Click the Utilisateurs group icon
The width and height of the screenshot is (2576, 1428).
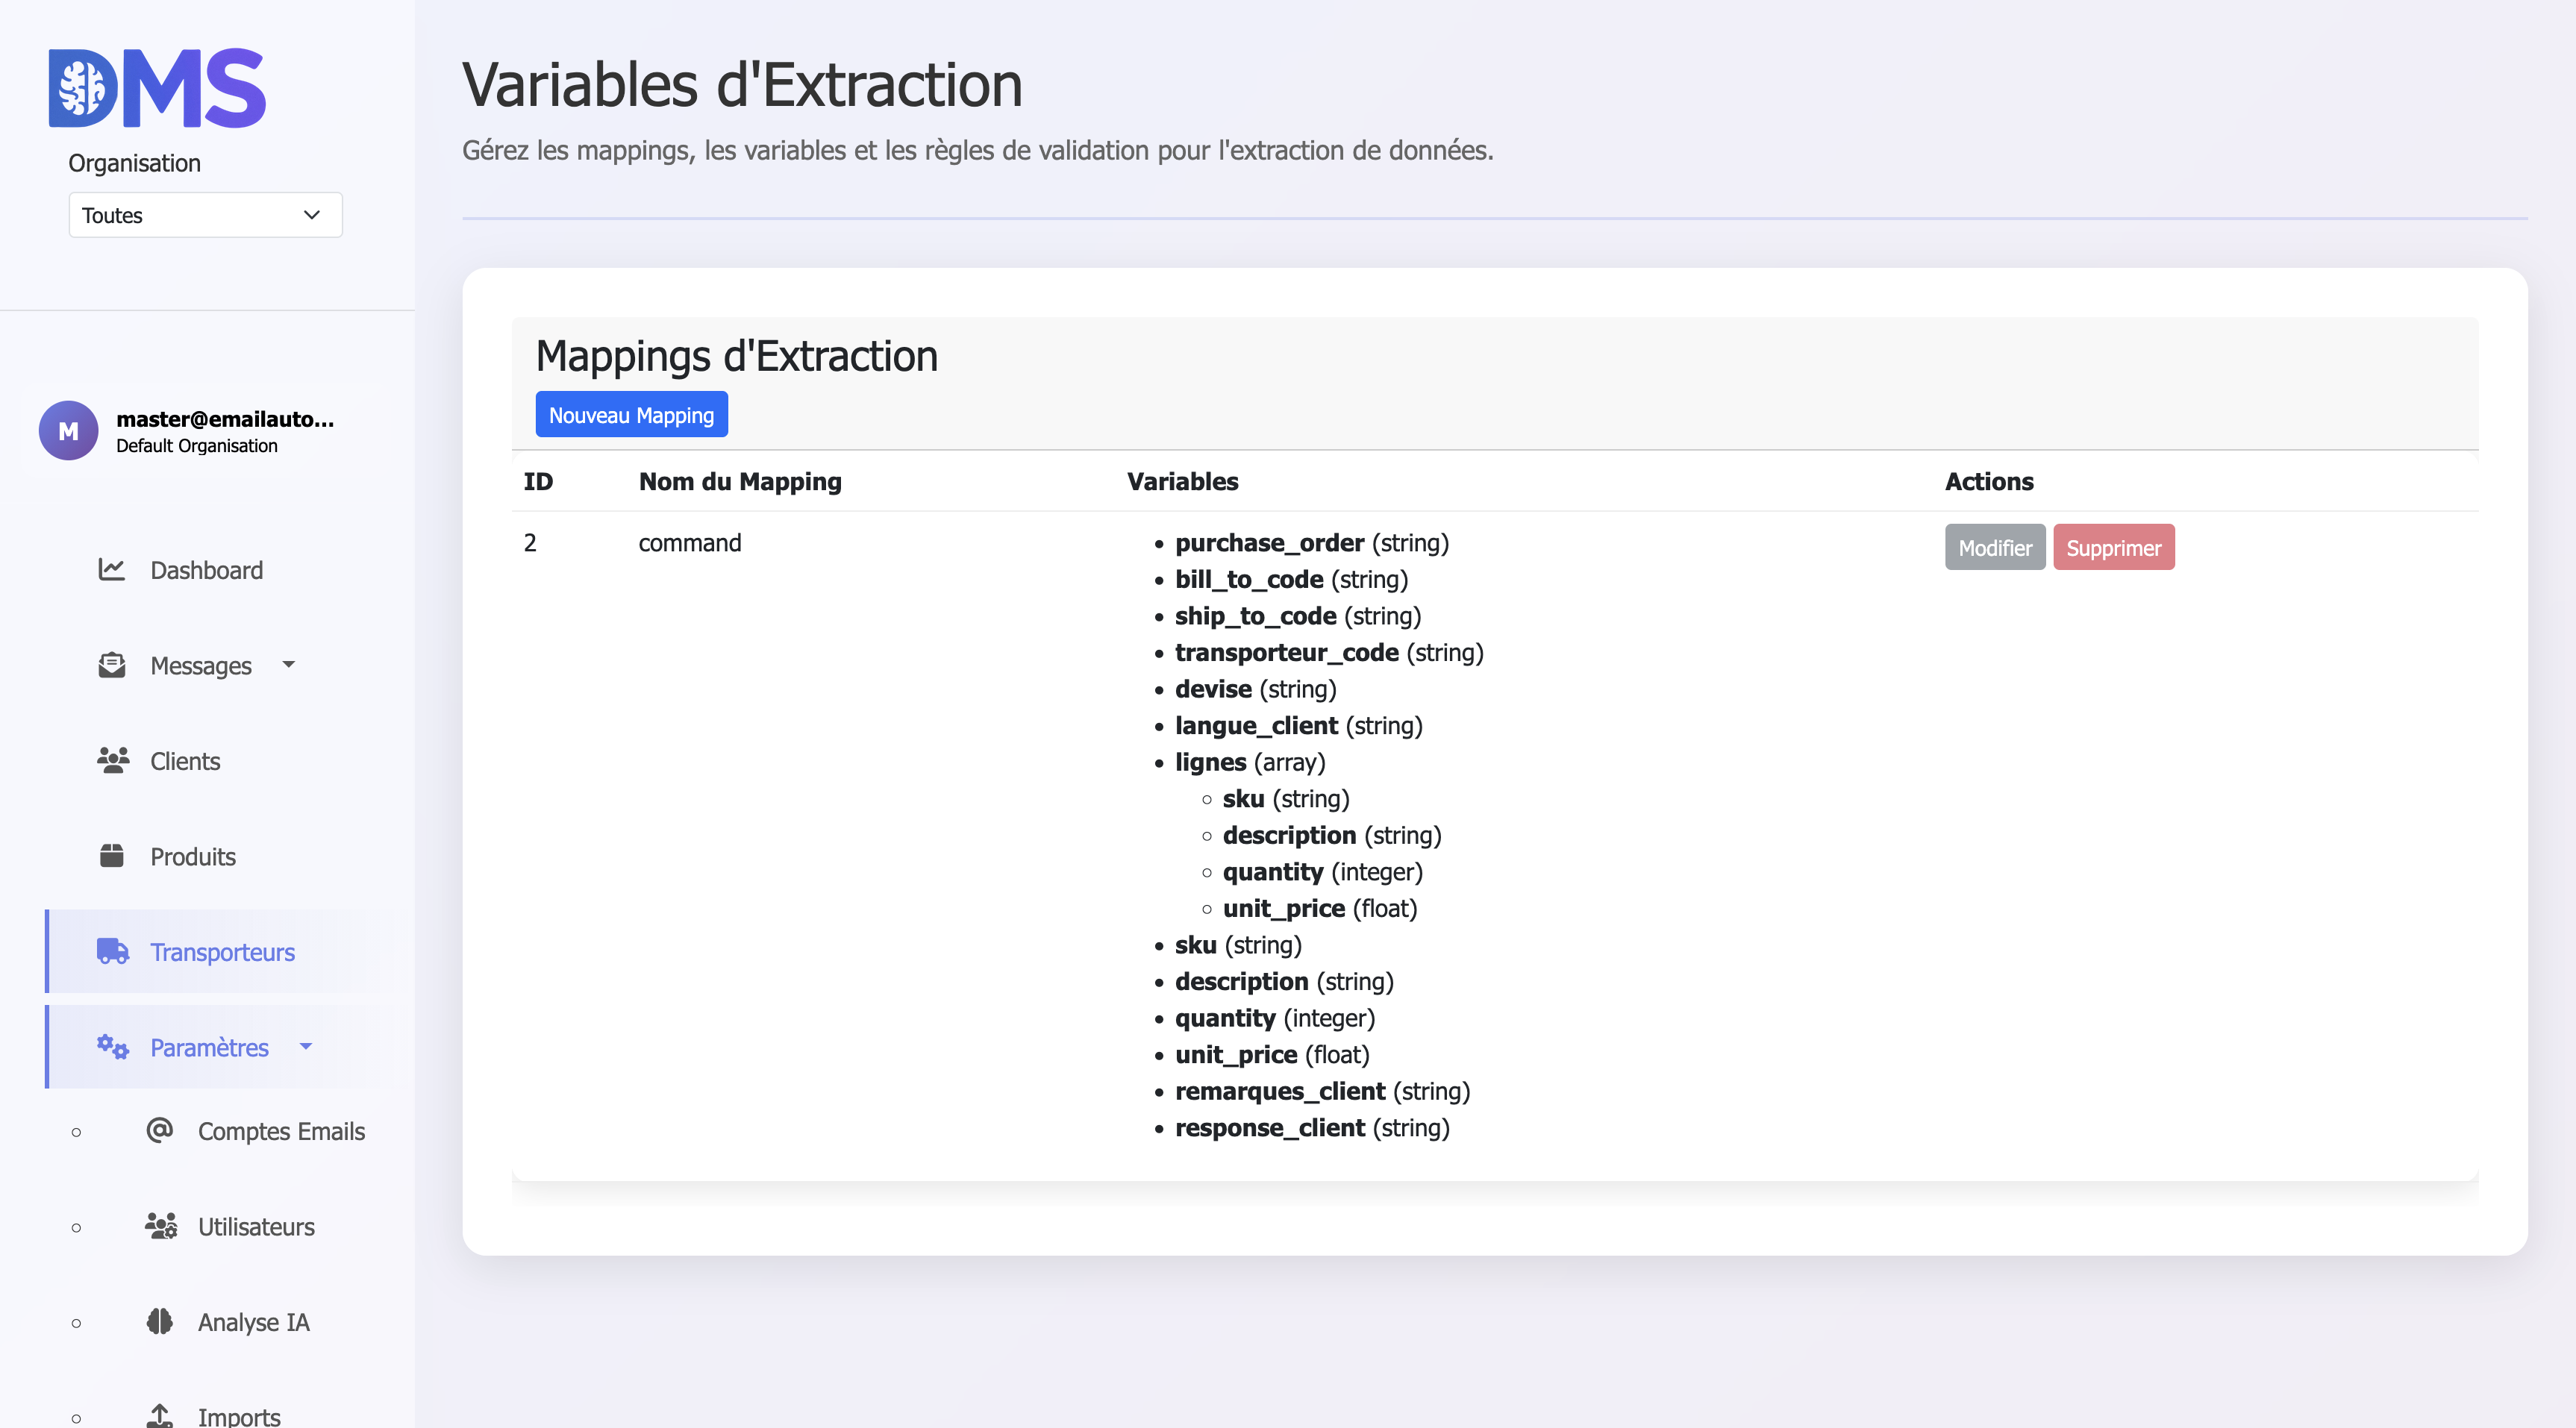[x=160, y=1226]
